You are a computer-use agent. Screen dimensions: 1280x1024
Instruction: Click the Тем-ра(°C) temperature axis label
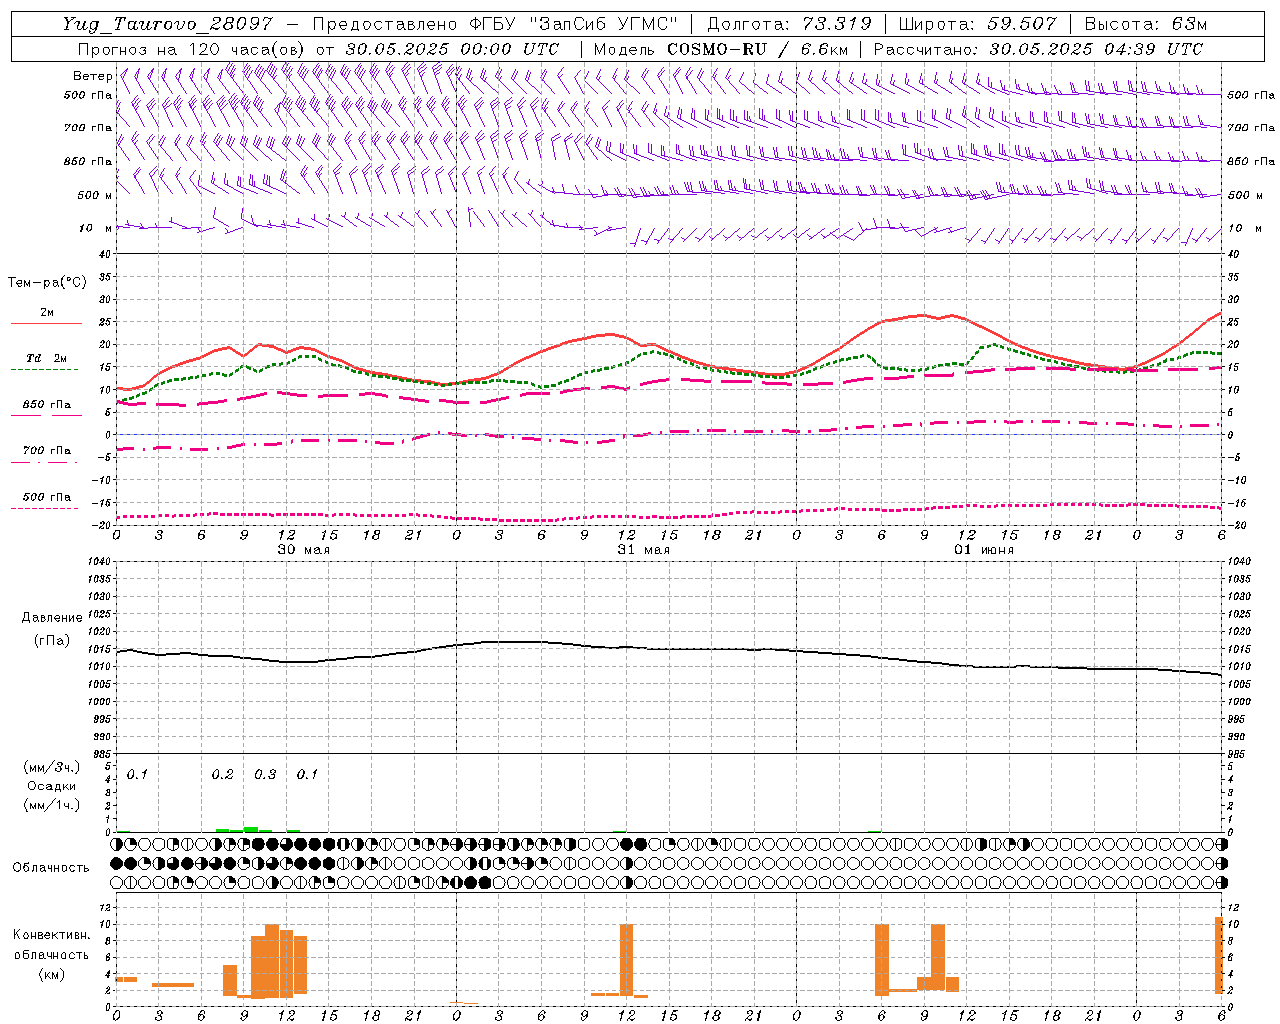click(47, 283)
